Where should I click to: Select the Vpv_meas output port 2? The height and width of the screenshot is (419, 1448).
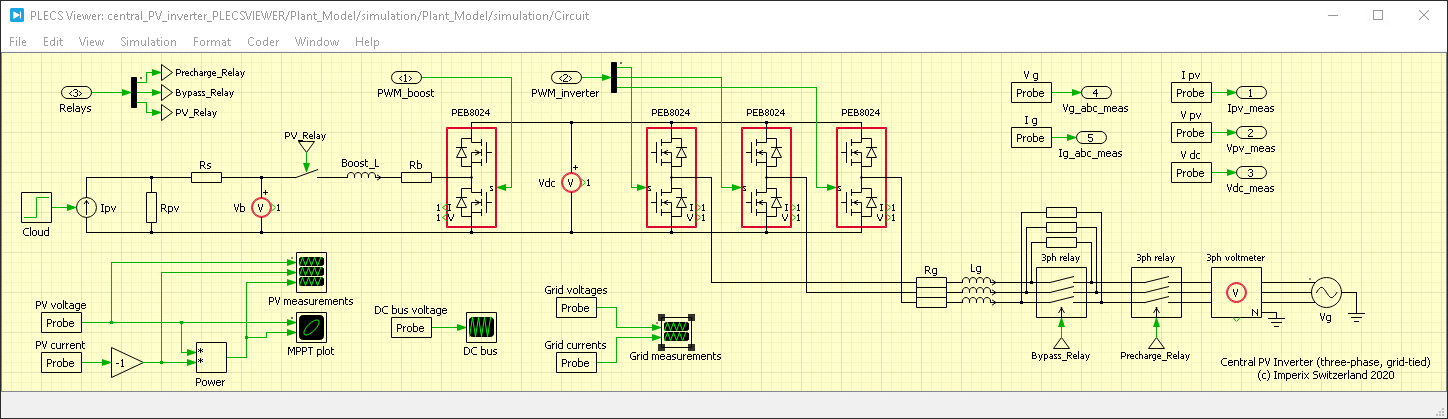pos(1250,132)
